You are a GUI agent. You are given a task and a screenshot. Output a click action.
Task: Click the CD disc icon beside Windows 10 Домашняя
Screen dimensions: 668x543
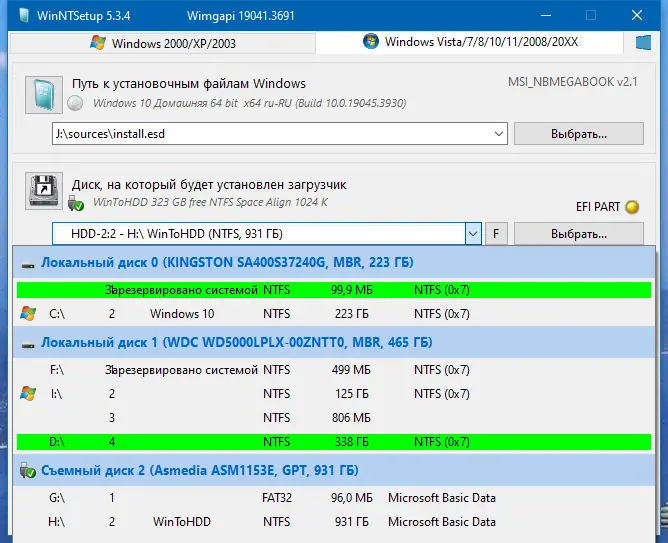75,103
